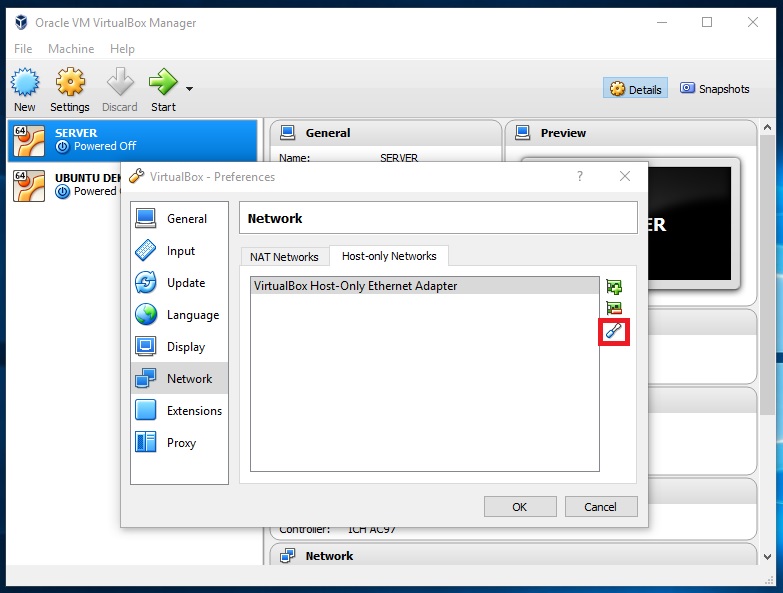783x593 pixels.
Task: Open Update preferences category
Action: tap(179, 283)
